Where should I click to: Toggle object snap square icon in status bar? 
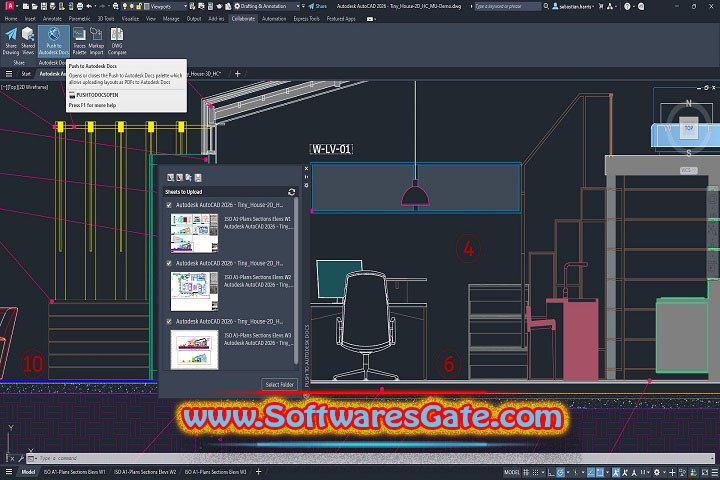(x=600, y=472)
